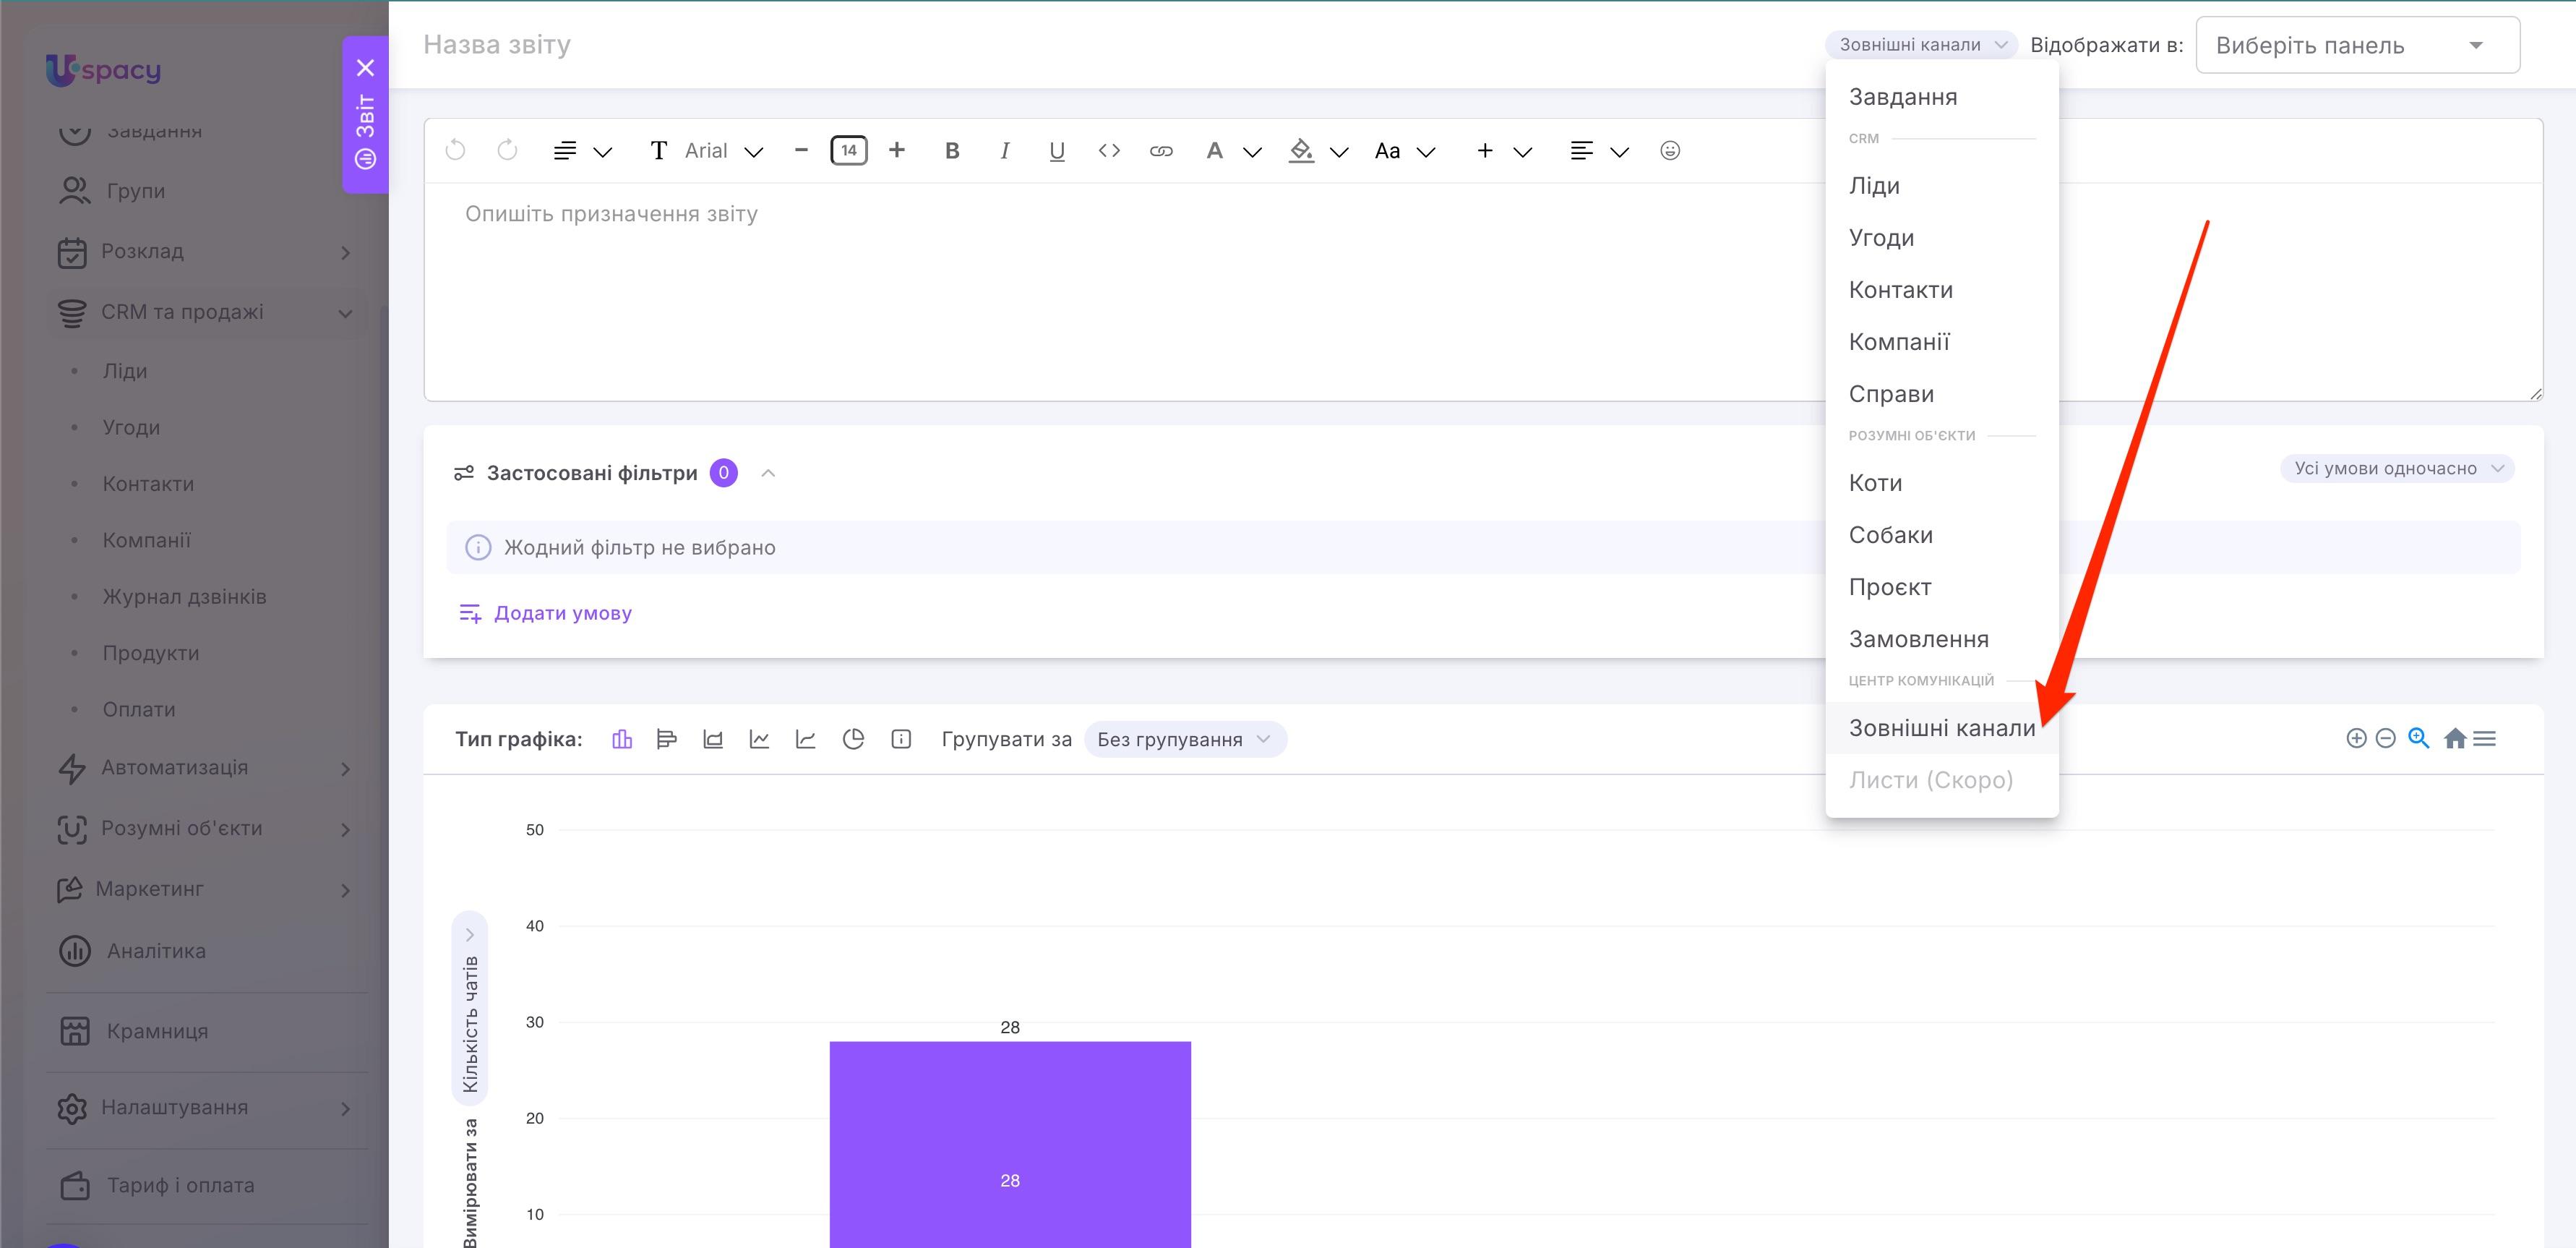Insert a link using chain icon
The height and width of the screenshot is (1248, 2576).
pyautogui.click(x=1161, y=151)
